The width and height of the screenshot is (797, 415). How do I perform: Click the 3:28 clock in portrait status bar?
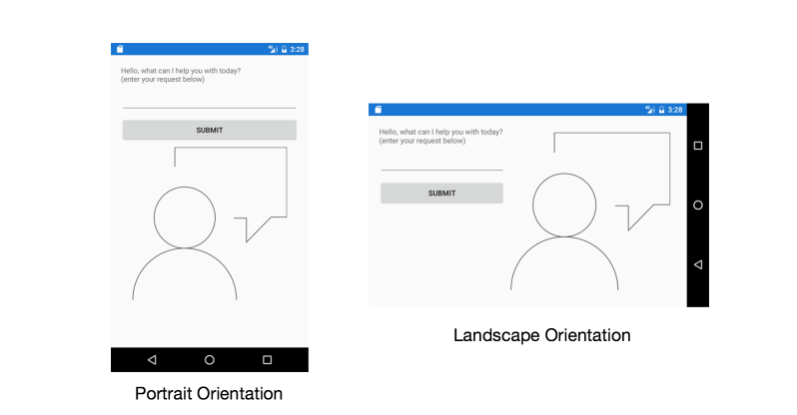(x=297, y=49)
